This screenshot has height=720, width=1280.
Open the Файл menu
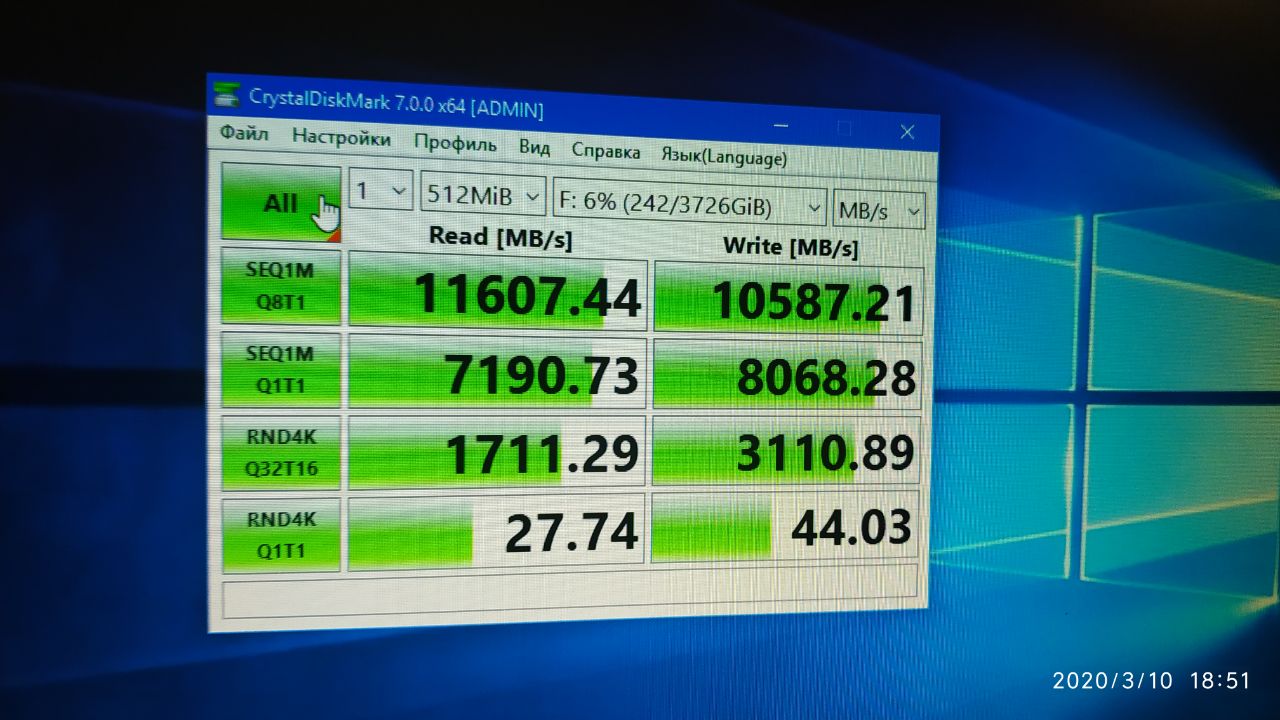[244, 131]
